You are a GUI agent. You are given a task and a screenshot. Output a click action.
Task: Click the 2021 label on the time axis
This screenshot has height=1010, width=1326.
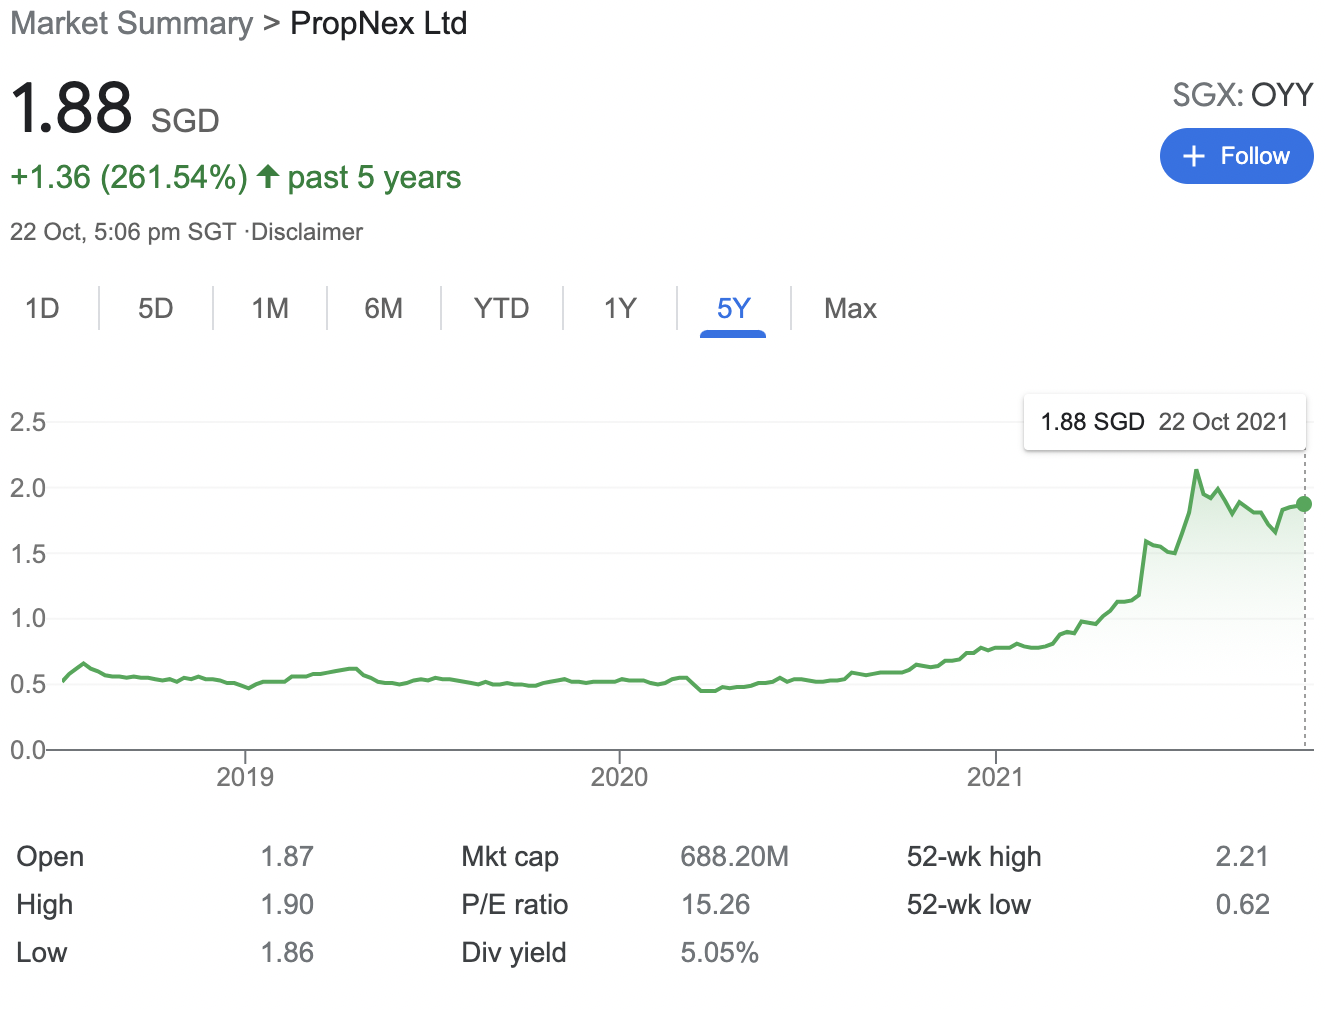(x=995, y=777)
